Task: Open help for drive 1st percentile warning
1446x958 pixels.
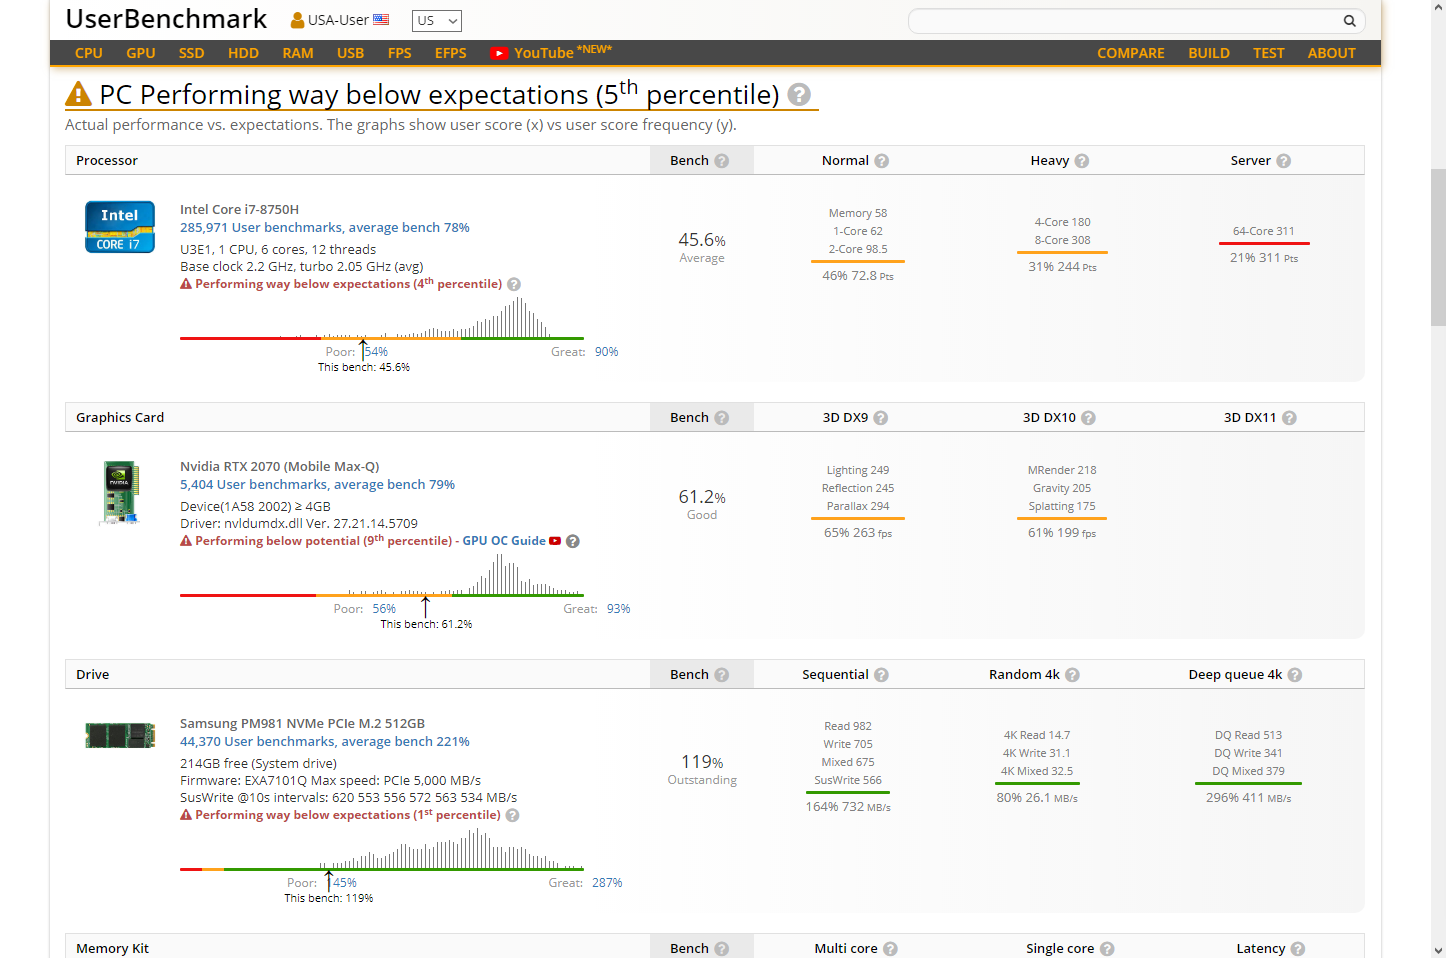Action: tap(513, 815)
